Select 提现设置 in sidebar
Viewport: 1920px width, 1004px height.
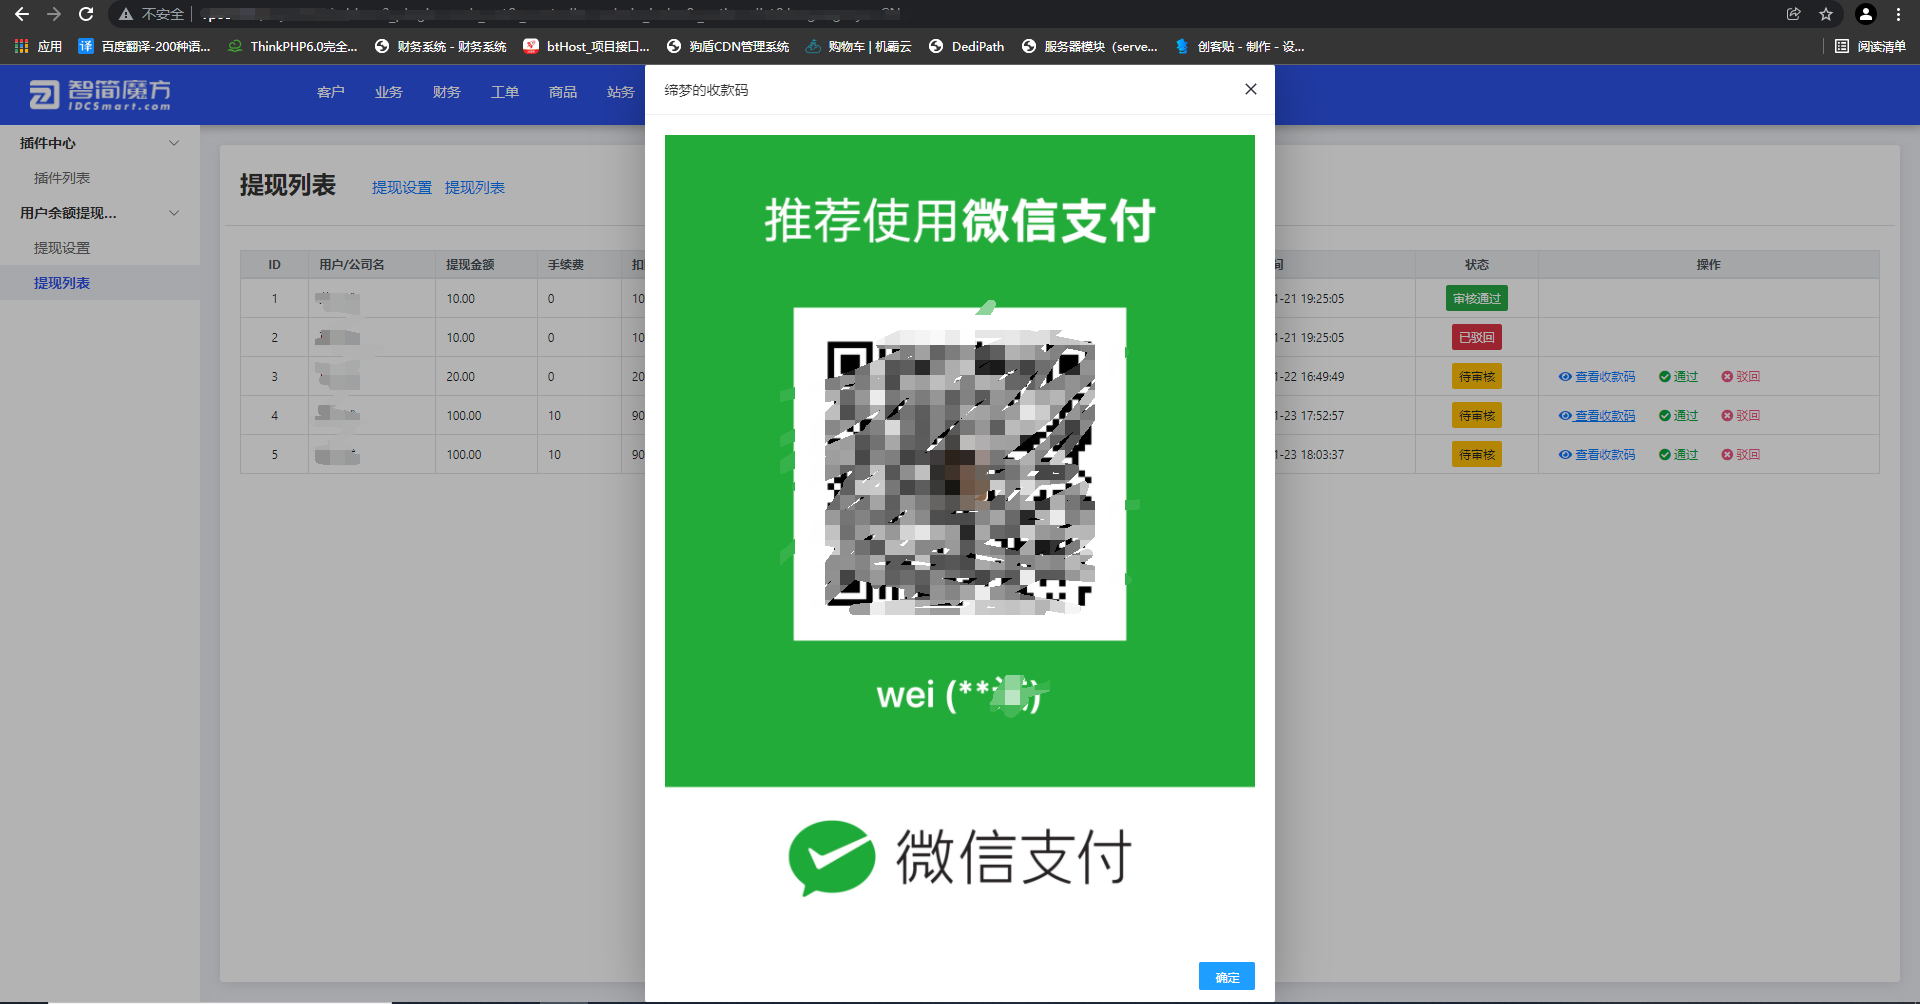(62, 248)
